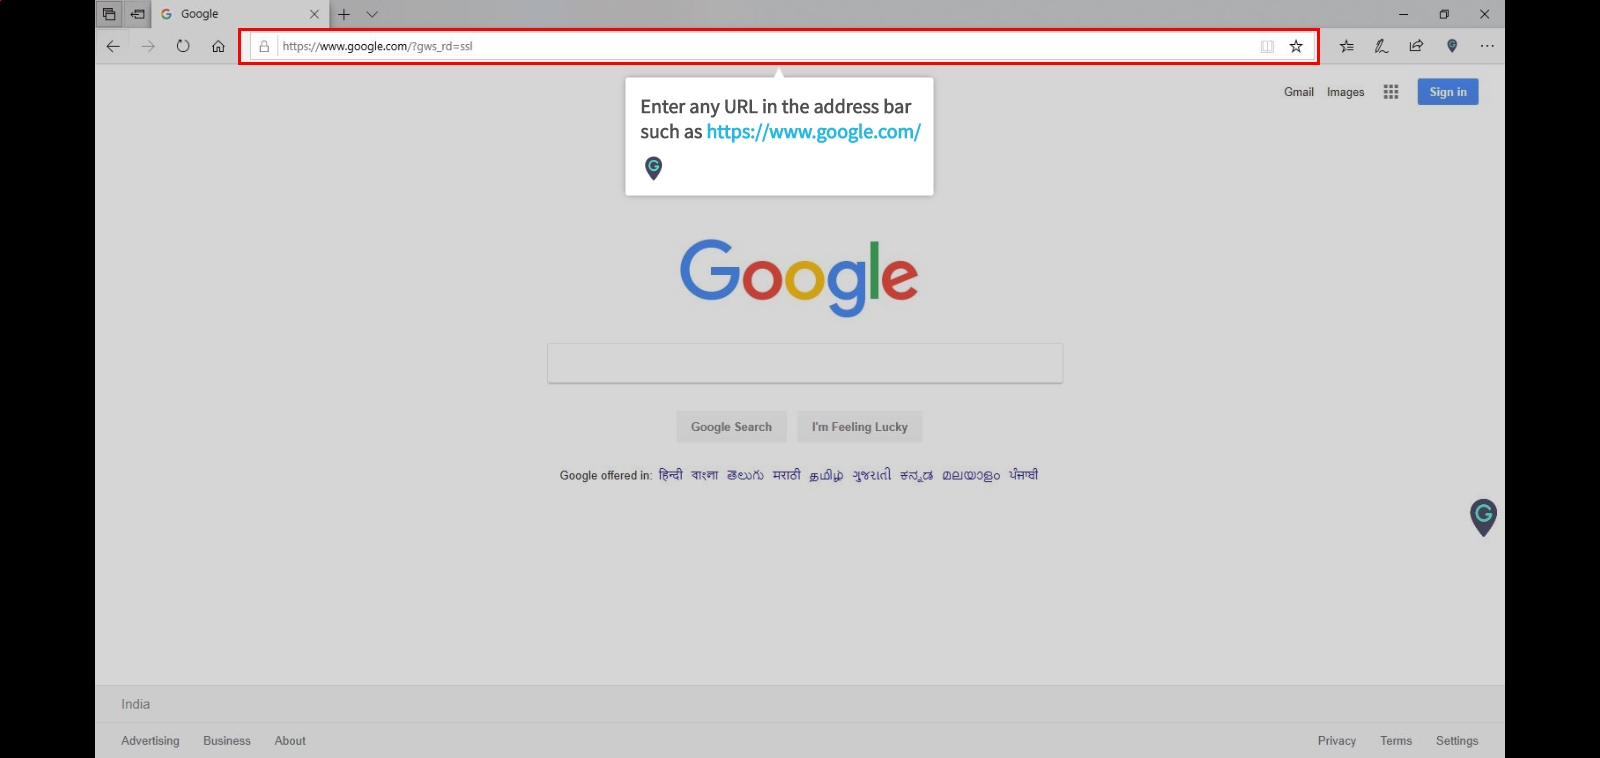Screen dimensions: 1600x758
Task: Switch Google to हिन्दी language
Action: pyautogui.click(x=670, y=475)
